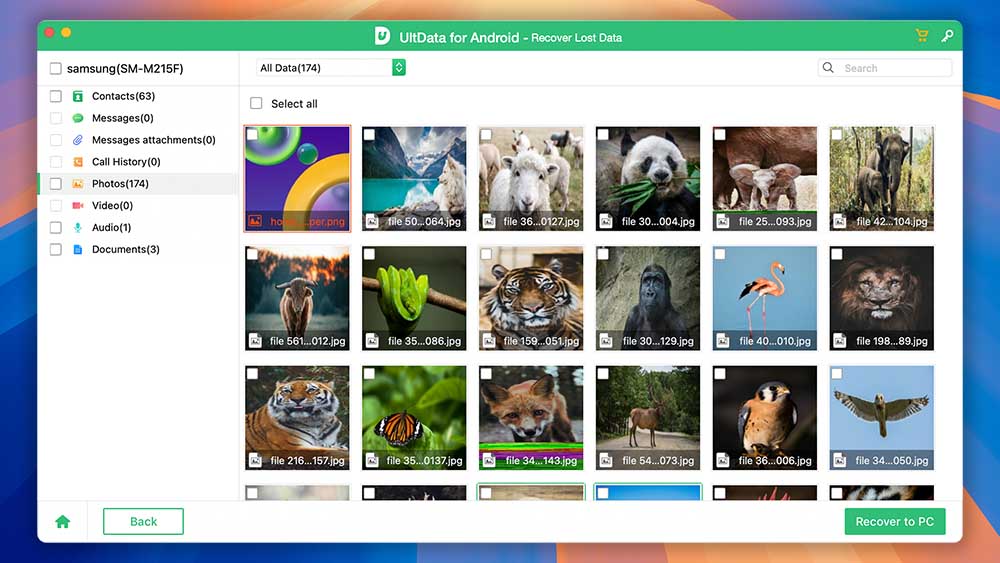Open the Photos(174) category
Viewport: 1000px width, 563px height.
pyautogui.click(x=120, y=184)
